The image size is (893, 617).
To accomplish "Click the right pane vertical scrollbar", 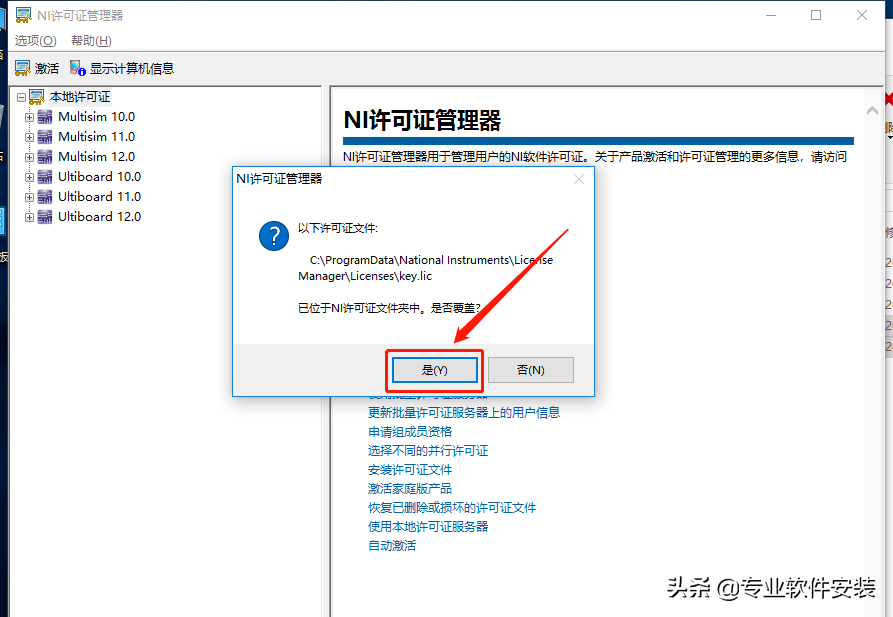I will pos(871,300).
